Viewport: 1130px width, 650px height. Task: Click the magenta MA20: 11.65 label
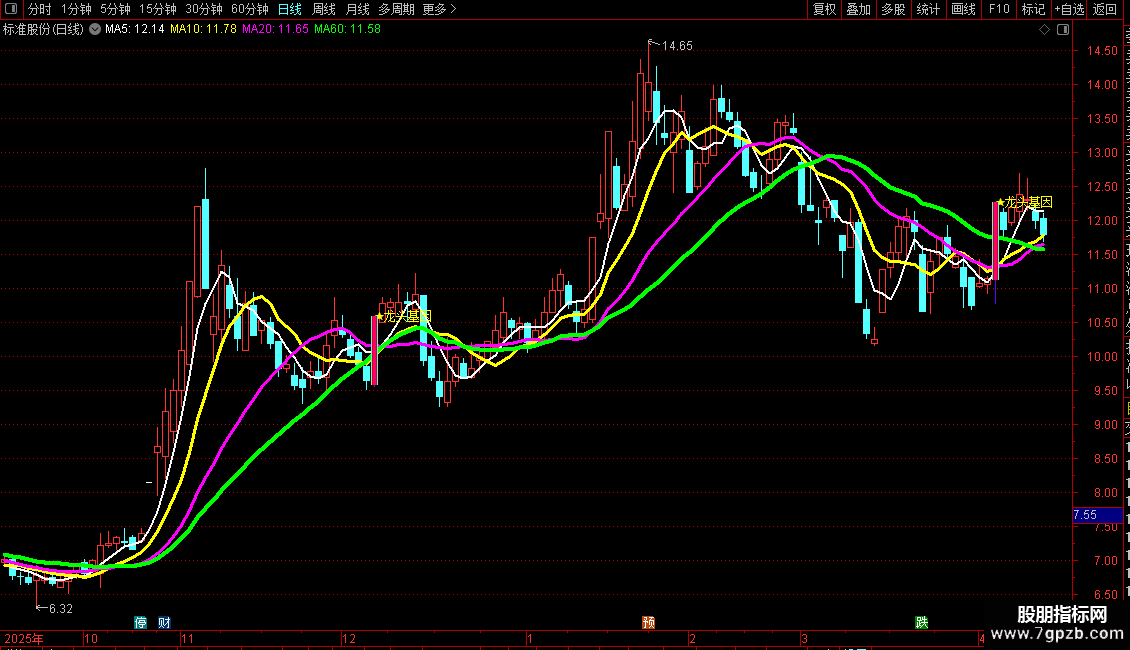click(x=275, y=29)
